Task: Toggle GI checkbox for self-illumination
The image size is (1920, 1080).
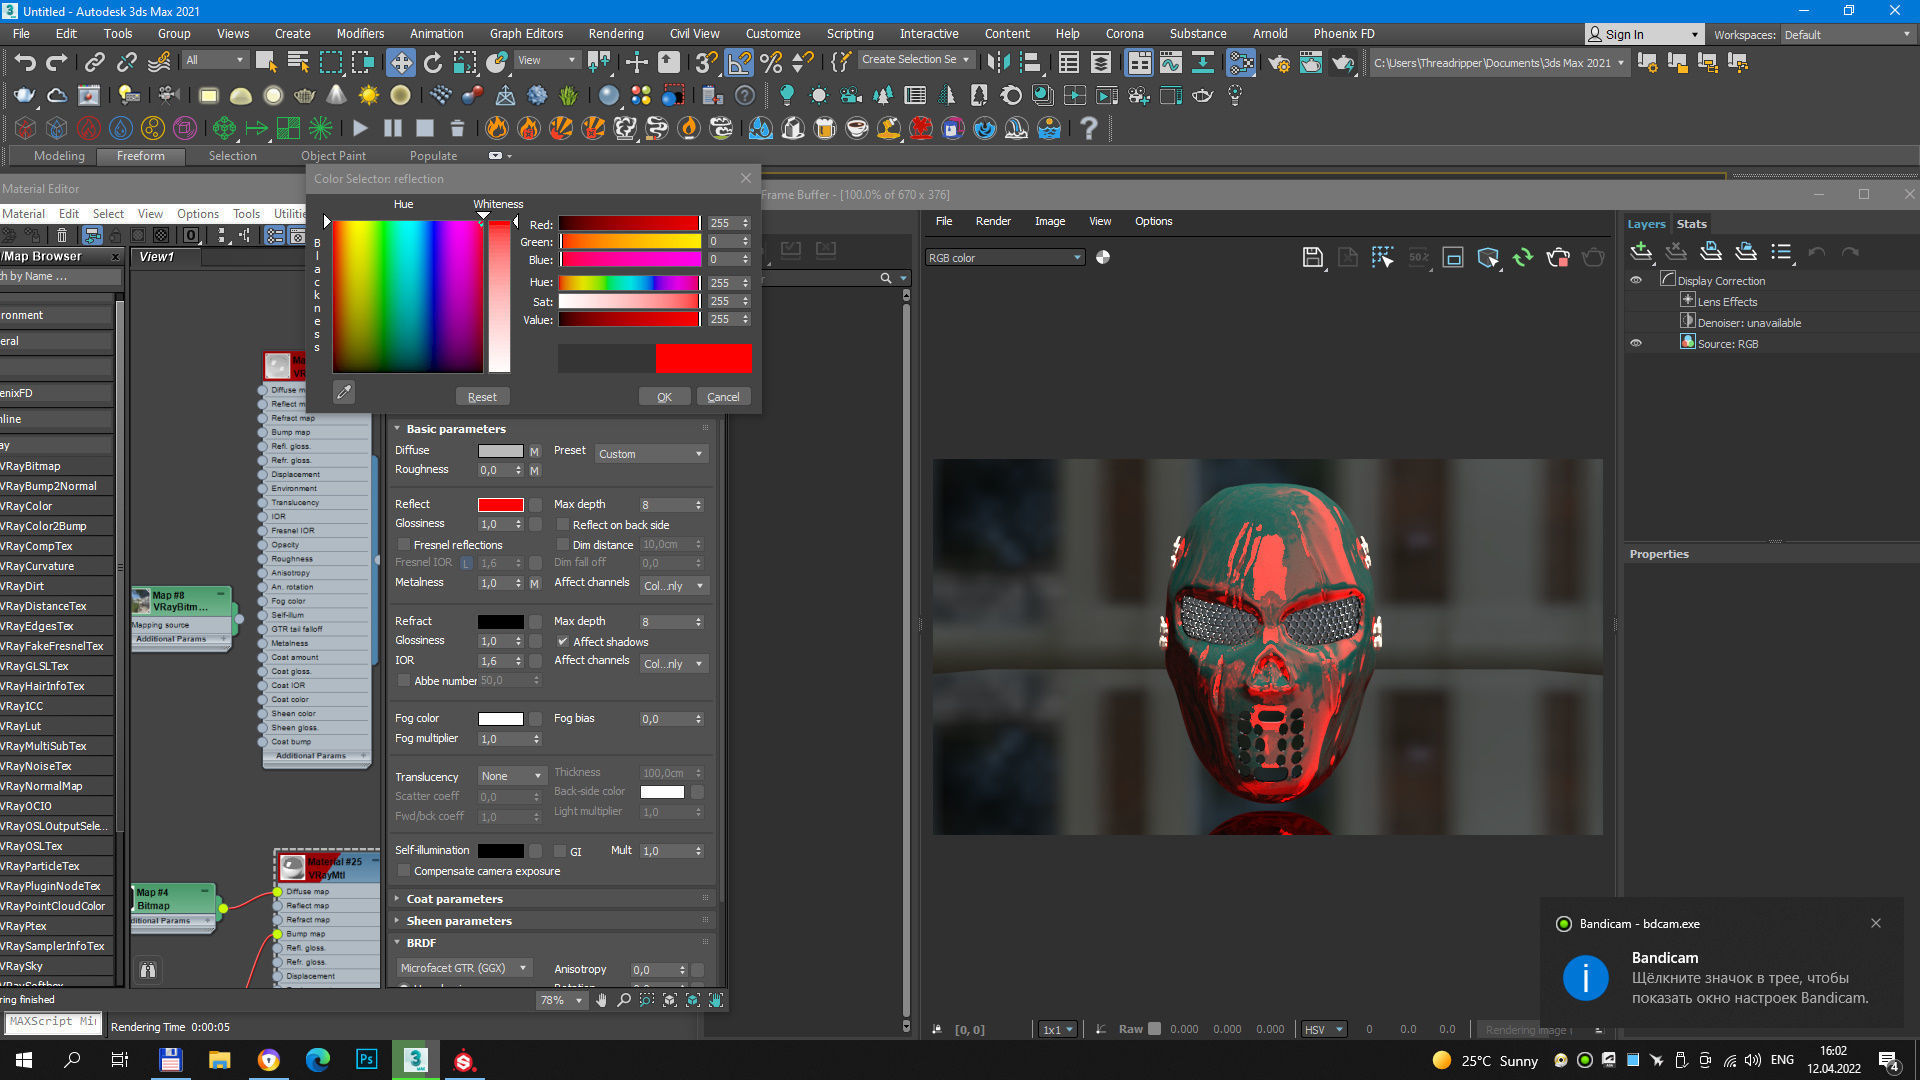Action: (x=560, y=851)
